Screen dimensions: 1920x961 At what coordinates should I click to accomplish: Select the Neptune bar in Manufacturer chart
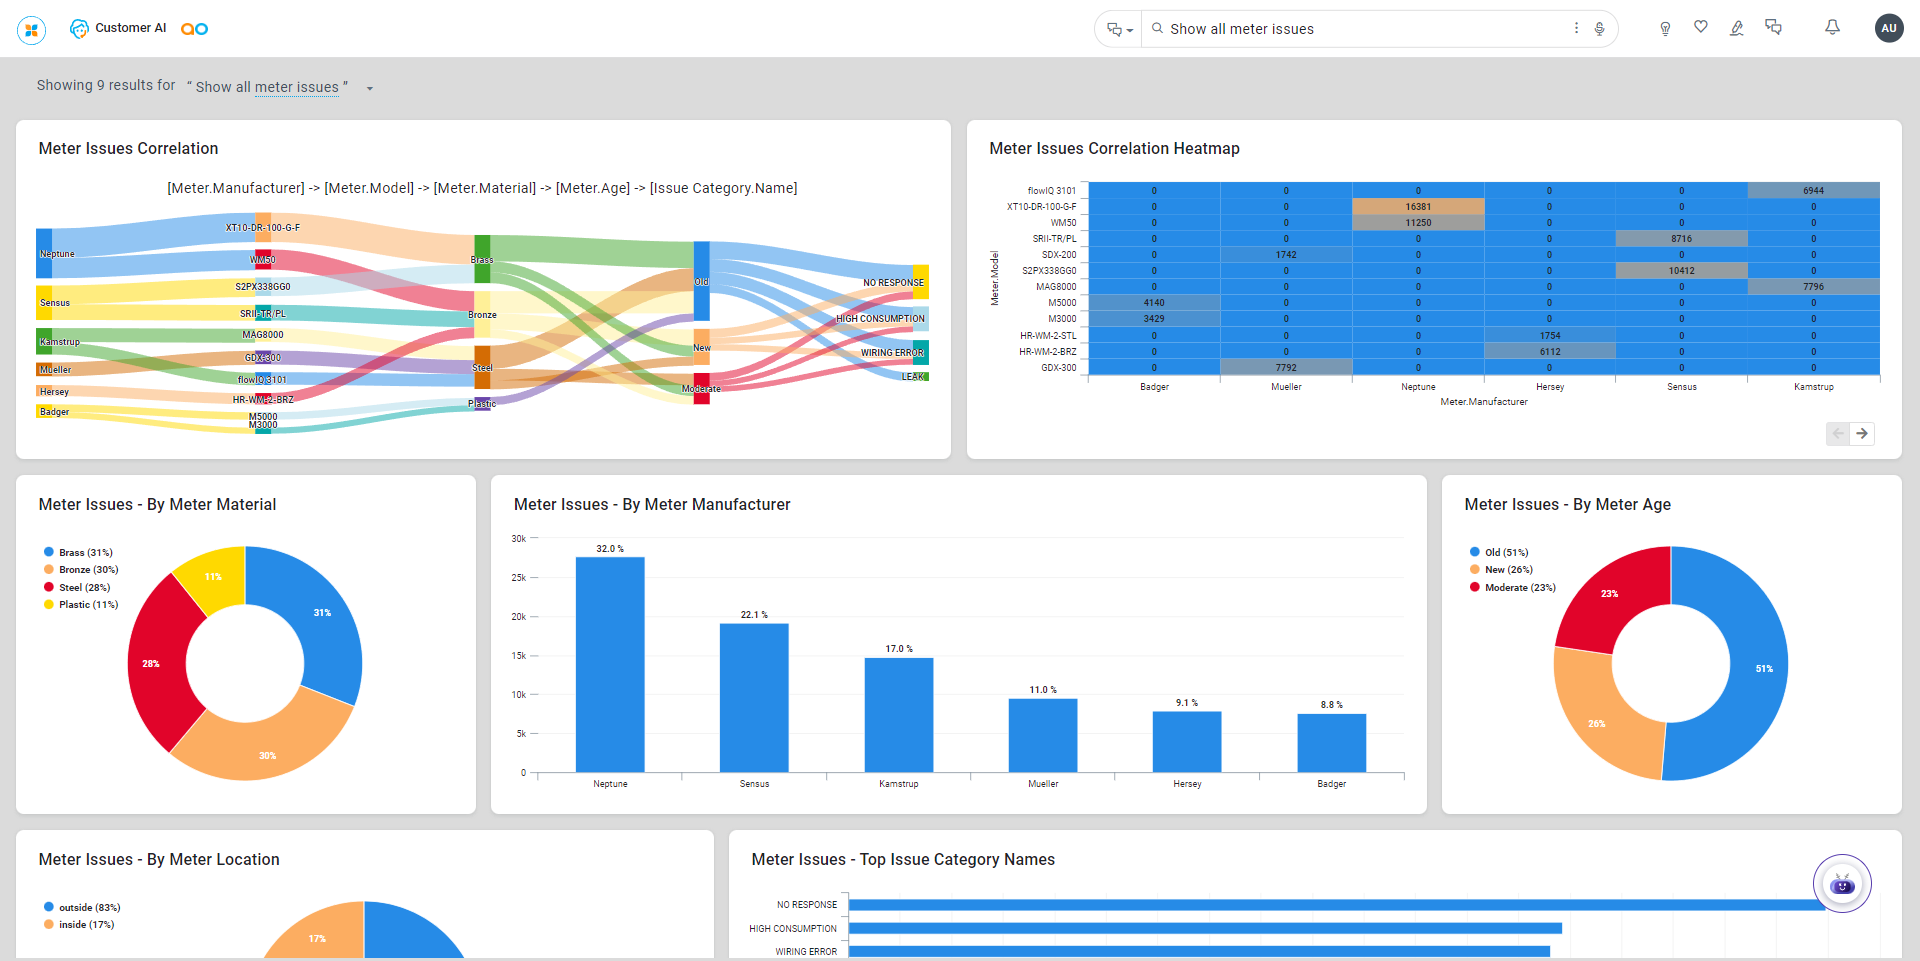click(610, 664)
